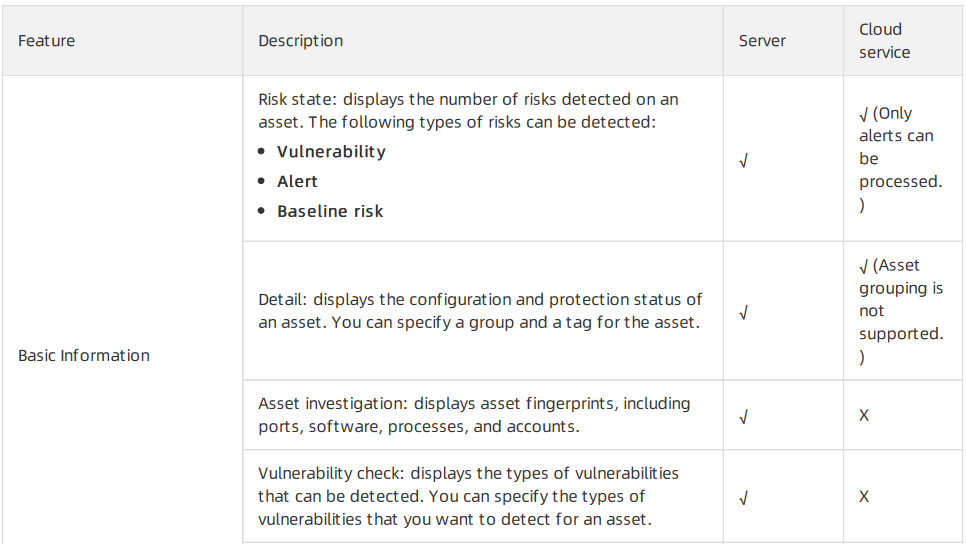Click the Server column header
This screenshot has height=544, width=967.
pyautogui.click(x=762, y=41)
